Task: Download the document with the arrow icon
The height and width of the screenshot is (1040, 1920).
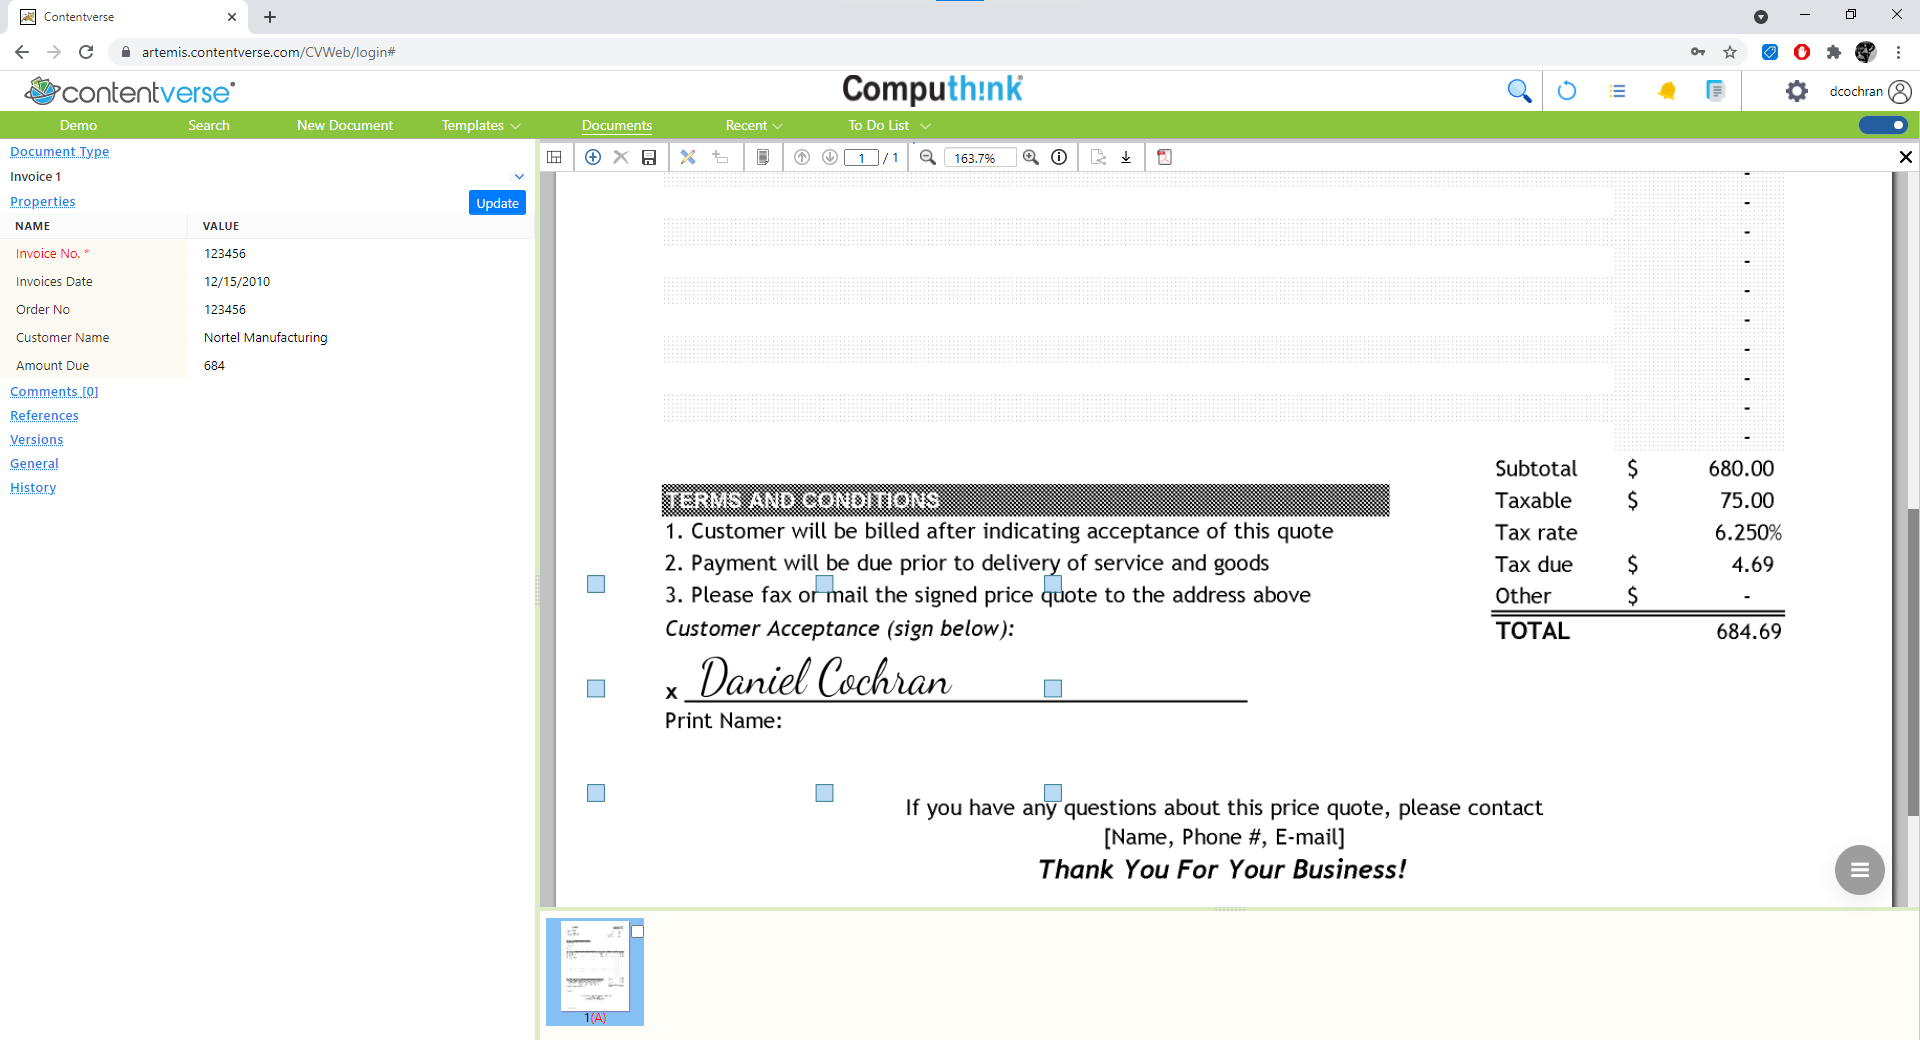Action: [1126, 157]
